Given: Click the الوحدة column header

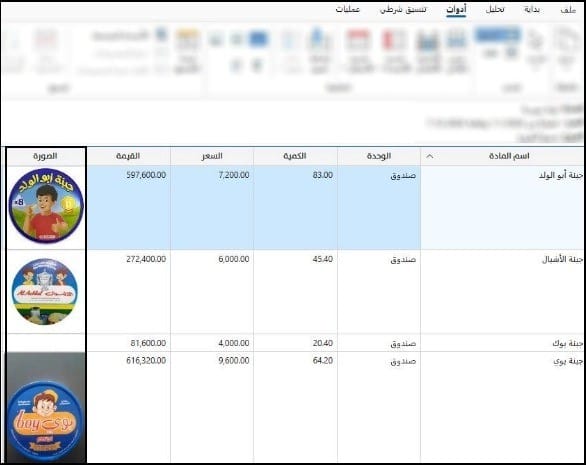Looking at the screenshot, I should coord(379,156).
